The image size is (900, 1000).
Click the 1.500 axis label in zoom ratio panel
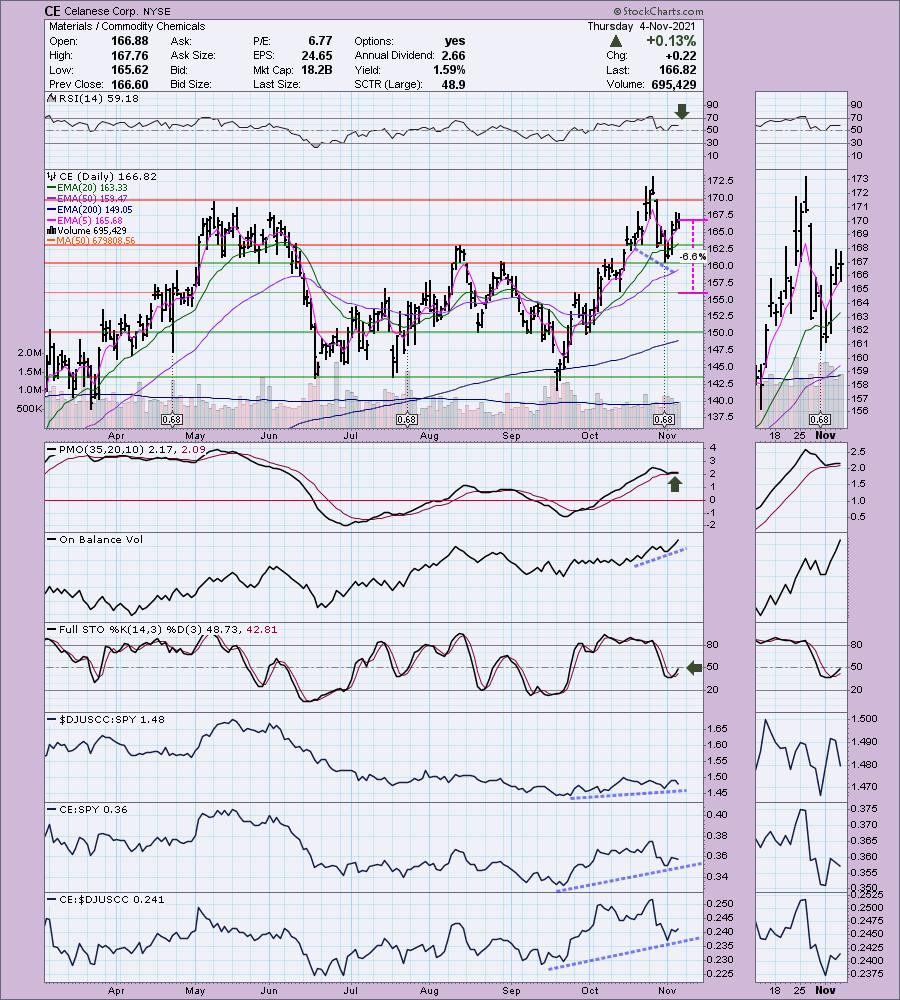coord(864,719)
